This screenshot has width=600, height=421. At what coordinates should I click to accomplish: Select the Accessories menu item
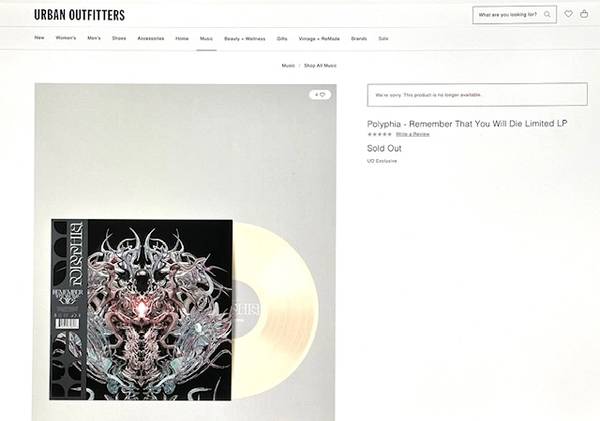pos(151,39)
